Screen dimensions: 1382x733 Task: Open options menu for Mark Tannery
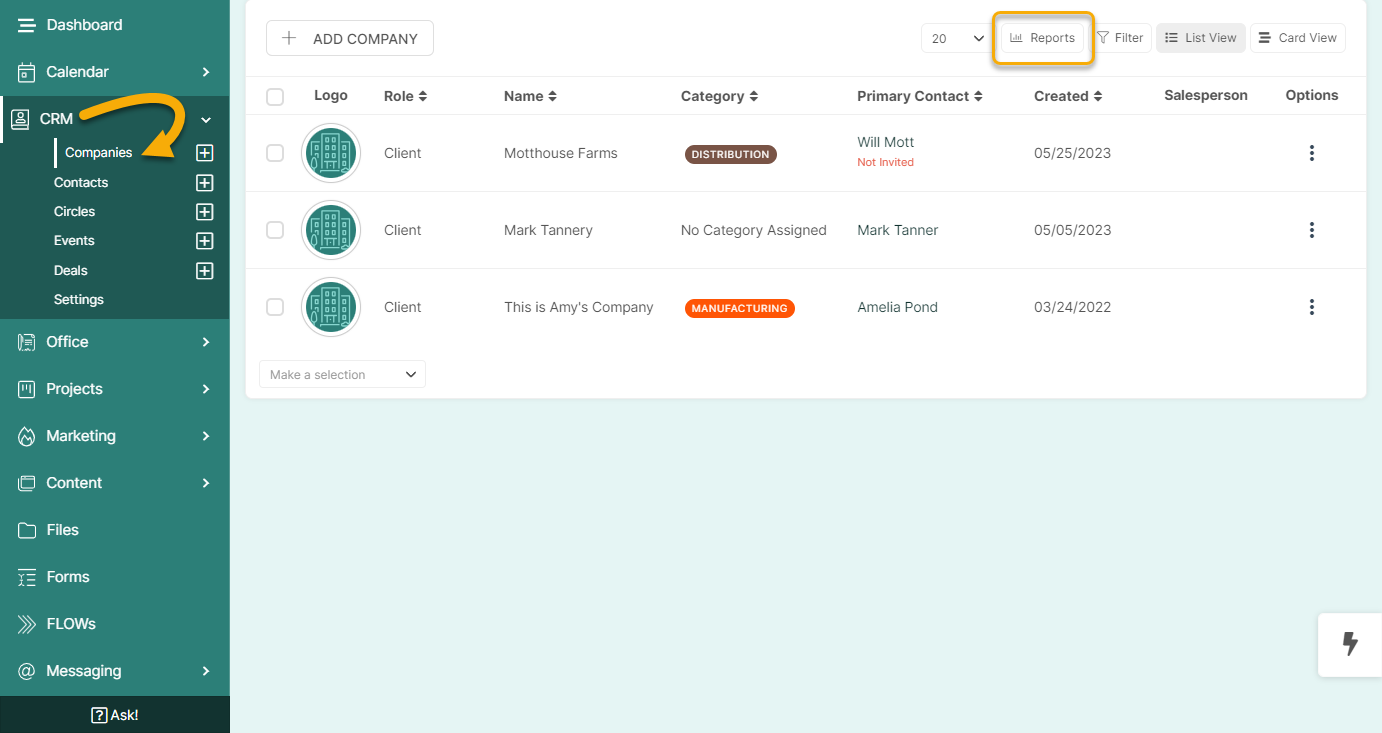1312,230
